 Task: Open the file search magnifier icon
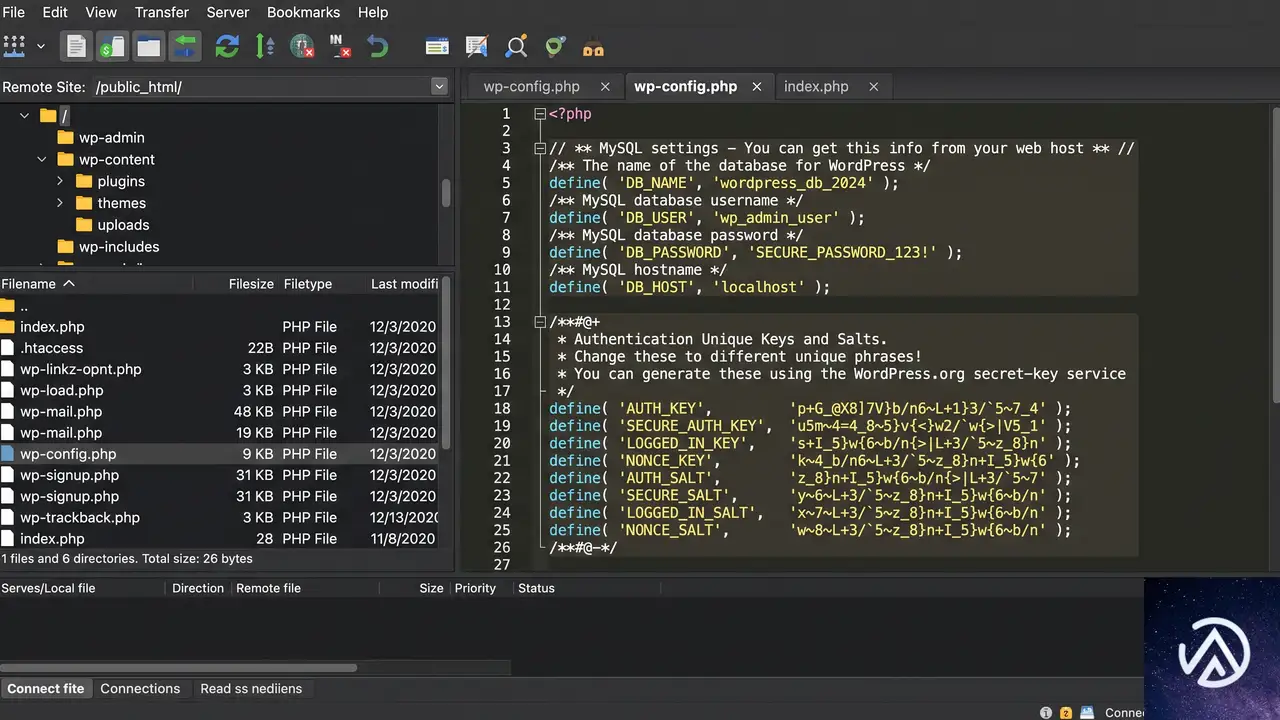pos(516,46)
